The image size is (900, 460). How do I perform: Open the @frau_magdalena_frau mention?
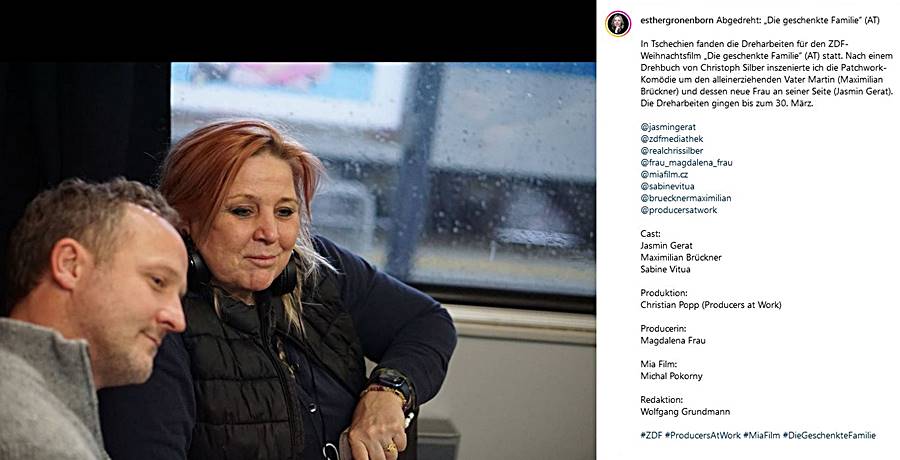click(686, 163)
